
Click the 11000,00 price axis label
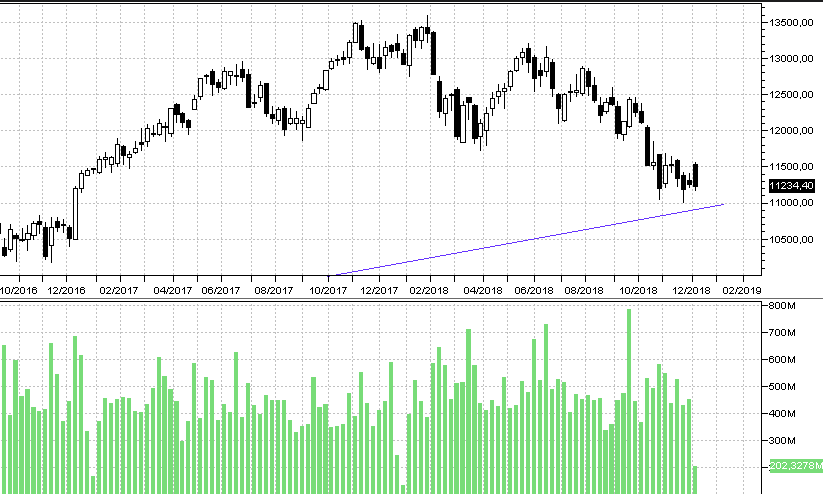coord(791,203)
